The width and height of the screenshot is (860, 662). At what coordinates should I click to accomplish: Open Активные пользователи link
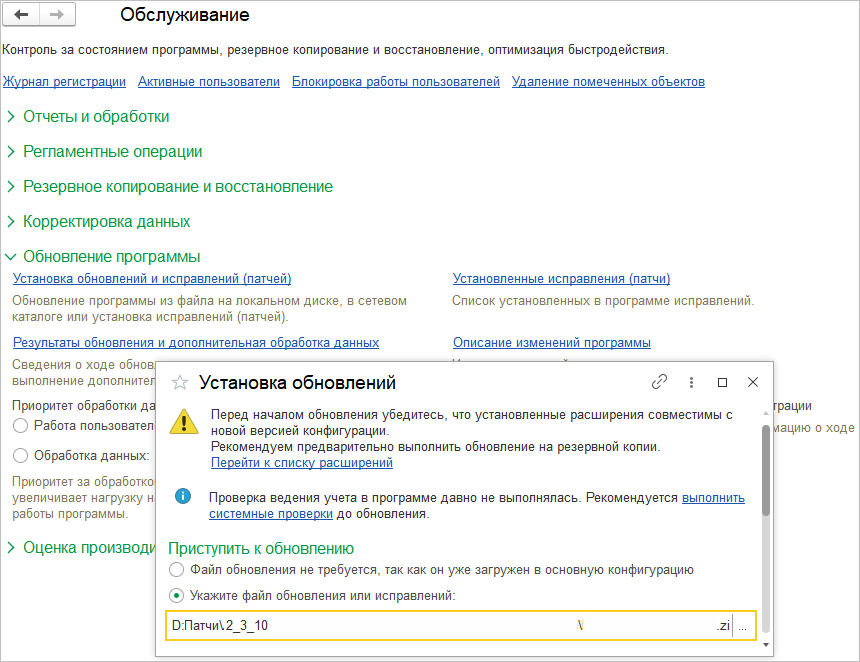click(x=209, y=82)
